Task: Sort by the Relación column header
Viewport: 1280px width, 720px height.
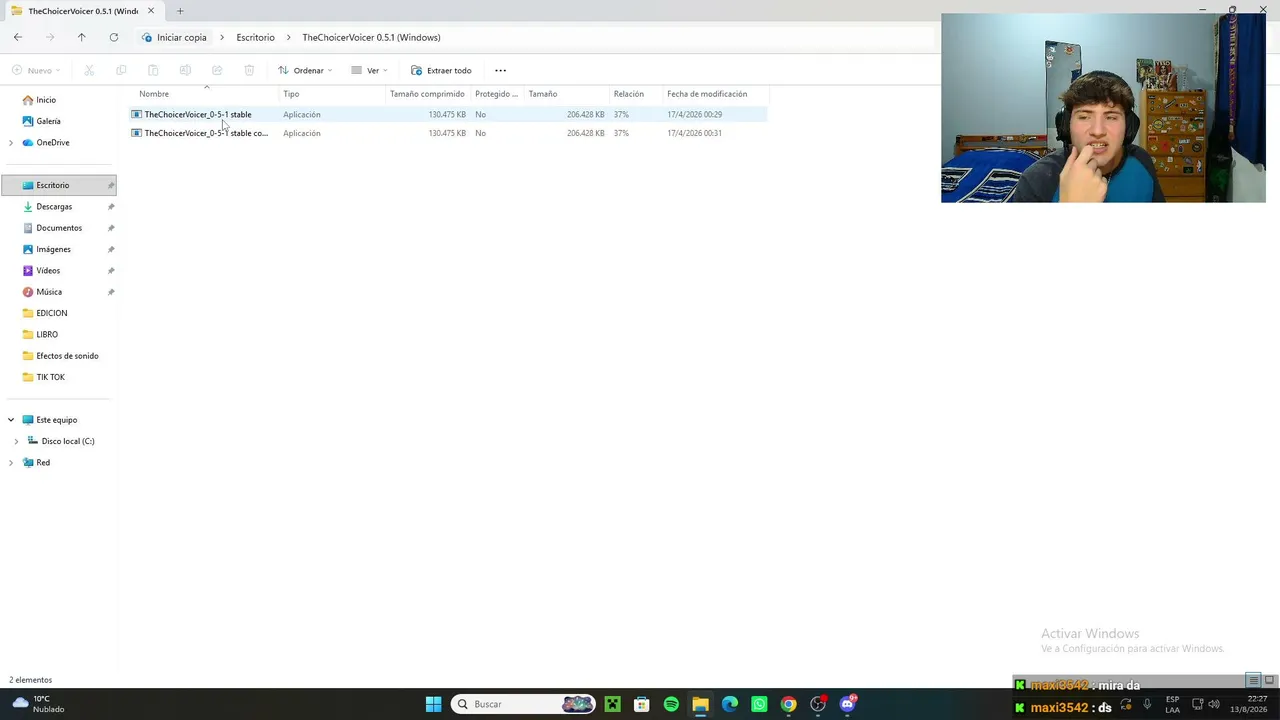Action: pos(629,94)
